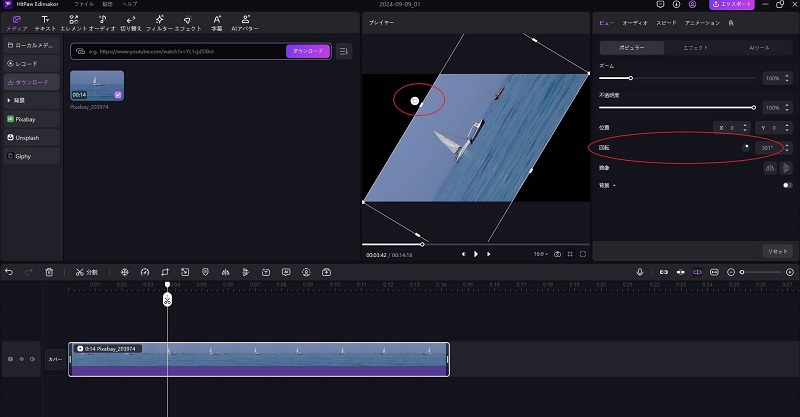The image size is (800, 417).
Task: Open the 設定 settings menu
Action: (x=107, y=4)
